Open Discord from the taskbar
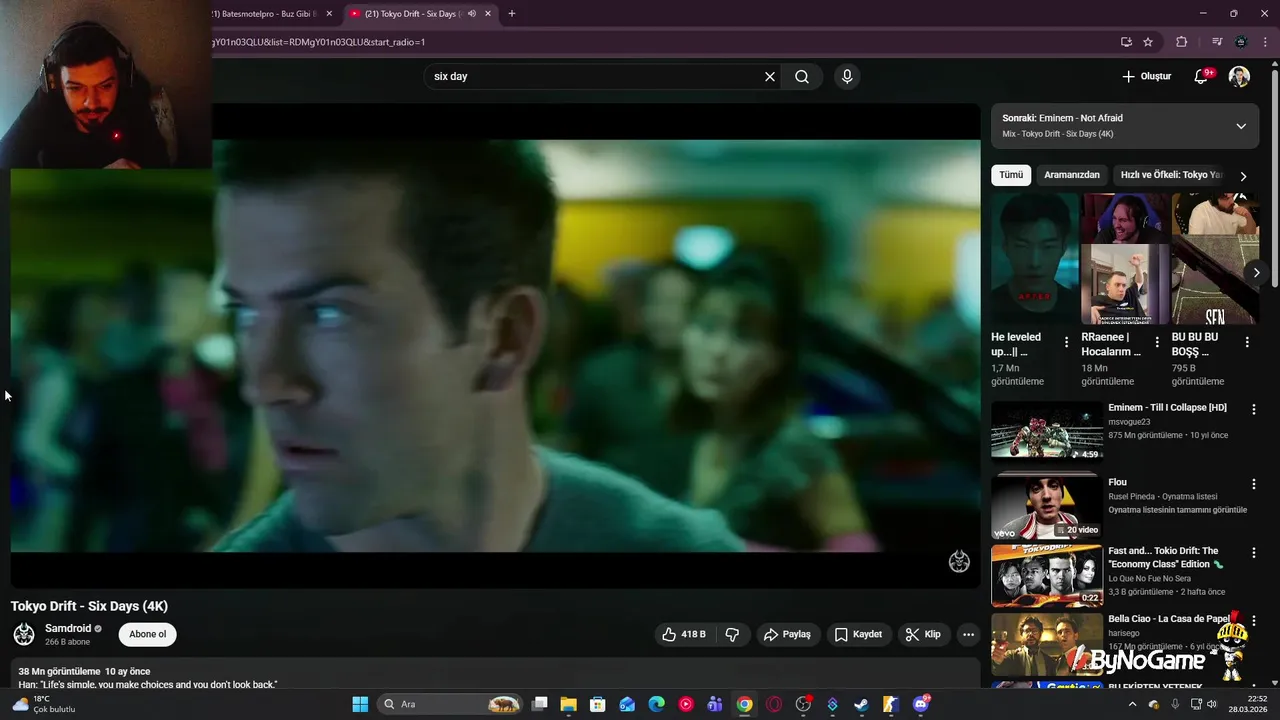Image resolution: width=1280 pixels, height=720 pixels. tap(920, 704)
